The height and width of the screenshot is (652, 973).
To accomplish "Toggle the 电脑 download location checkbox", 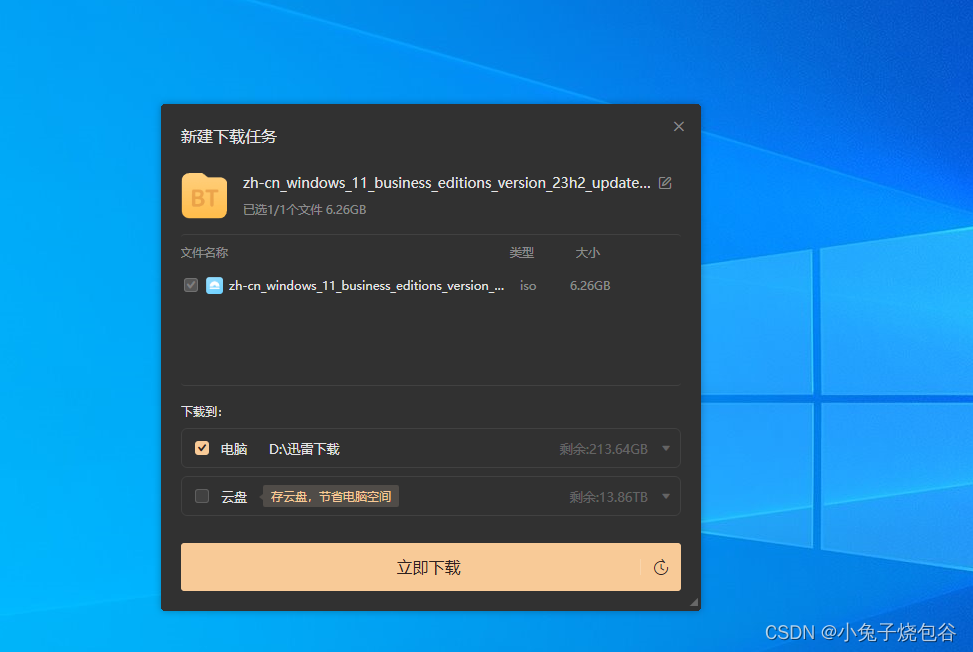I will [x=202, y=448].
